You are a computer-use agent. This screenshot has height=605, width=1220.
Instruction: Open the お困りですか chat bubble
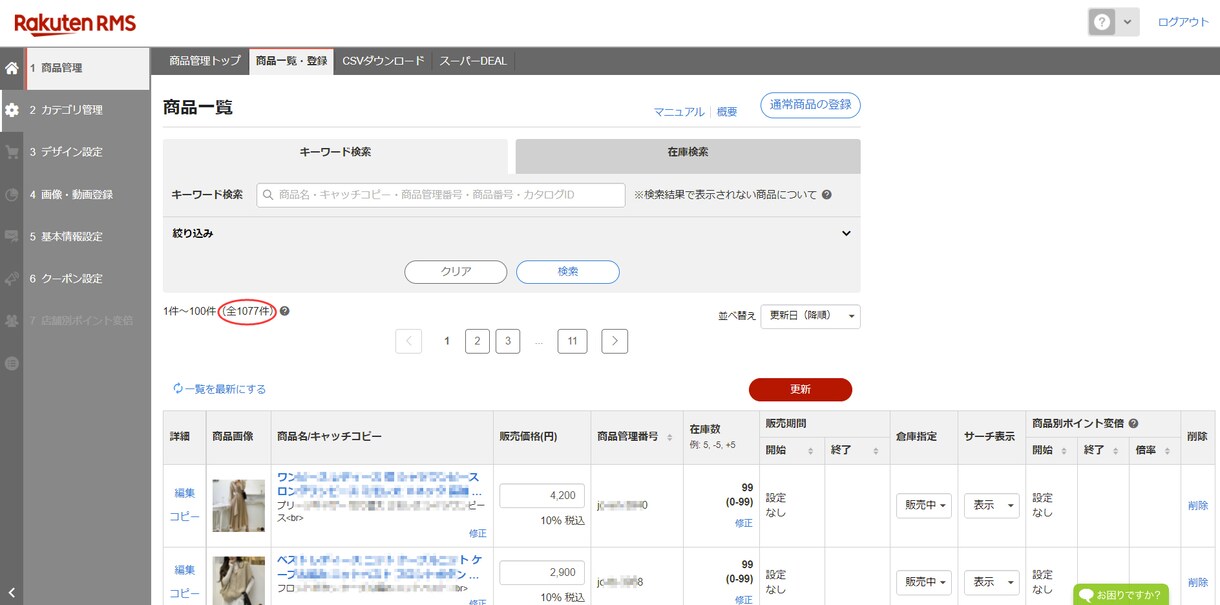[1121, 594]
